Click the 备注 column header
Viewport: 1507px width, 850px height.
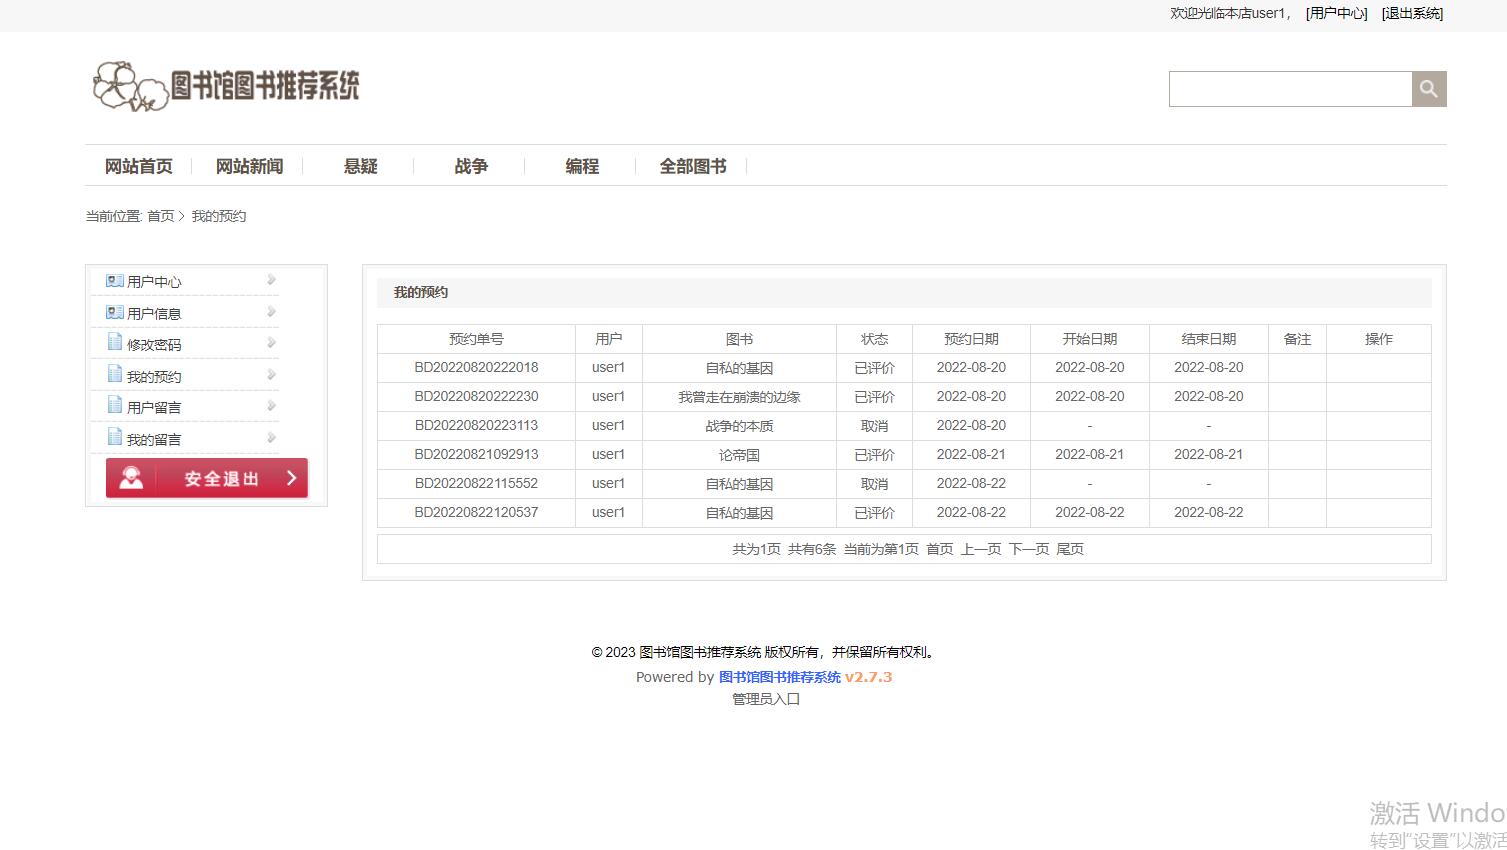(1297, 339)
